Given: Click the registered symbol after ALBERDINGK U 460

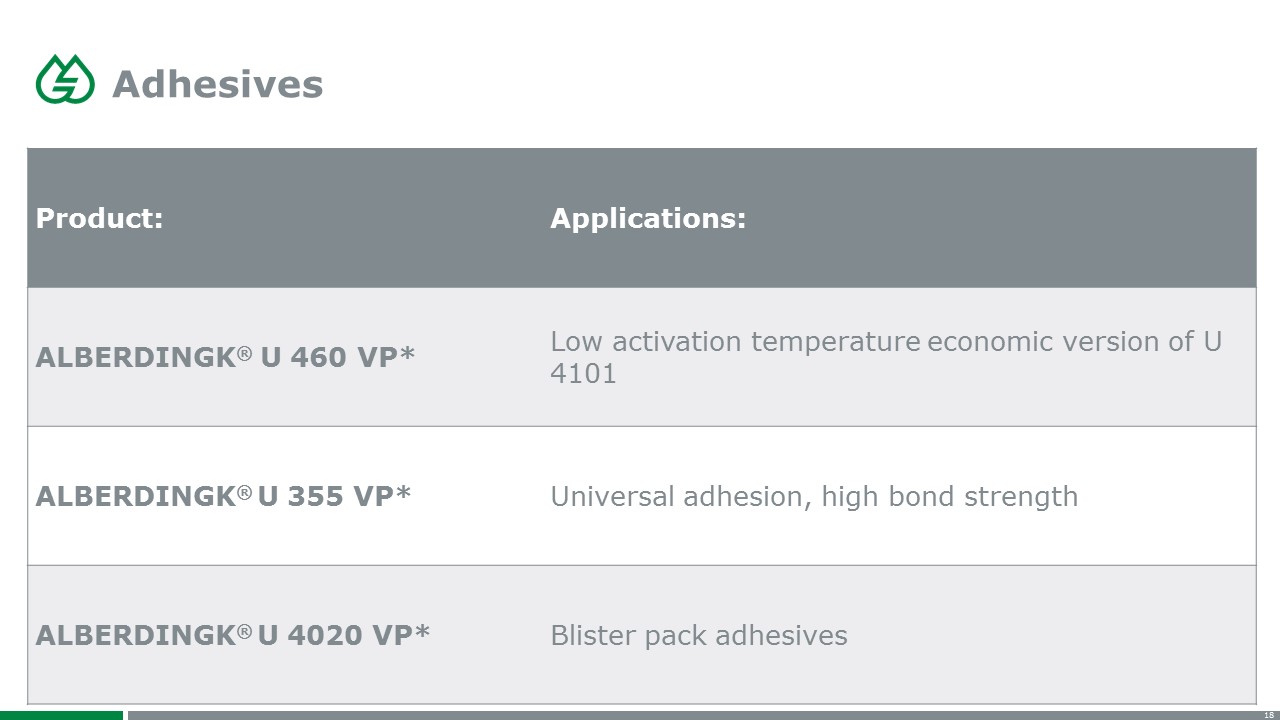Looking at the screenshot, I should coord(245,353).
